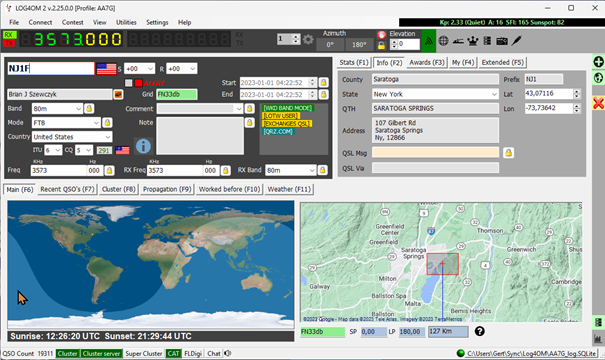Switch to Awards (F3) tab

pos(427,63)
